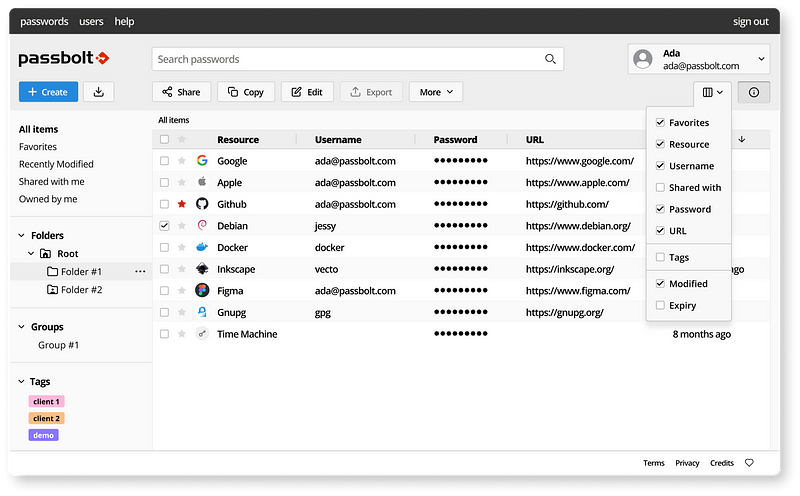Viewport: 800px width, 496px height.
Task: Open the help menu
Action: 124,21
